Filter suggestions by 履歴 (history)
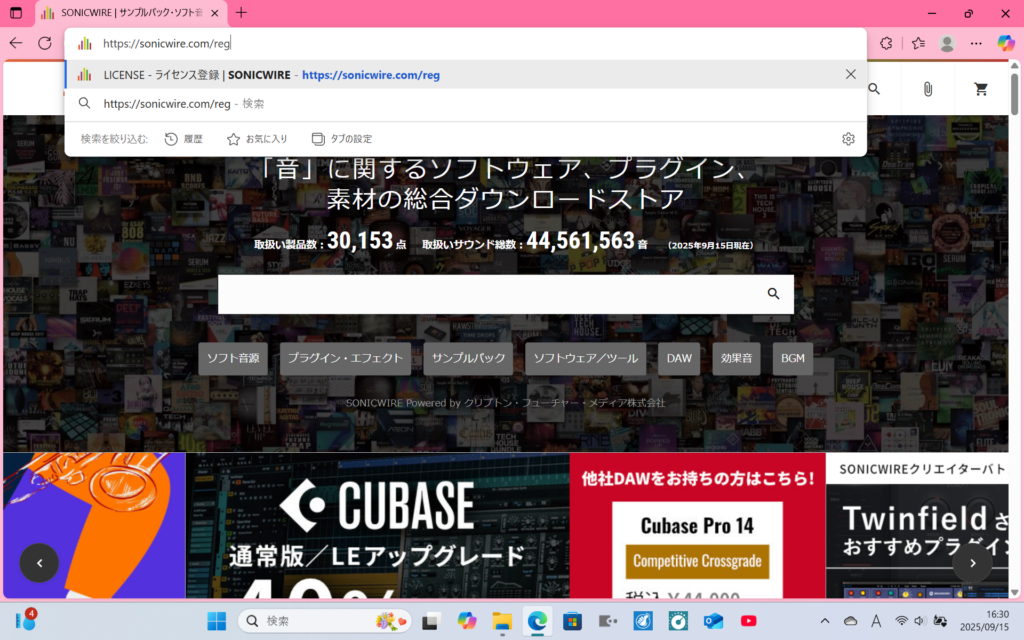The image size is (1024, 640). click(183, 139)
